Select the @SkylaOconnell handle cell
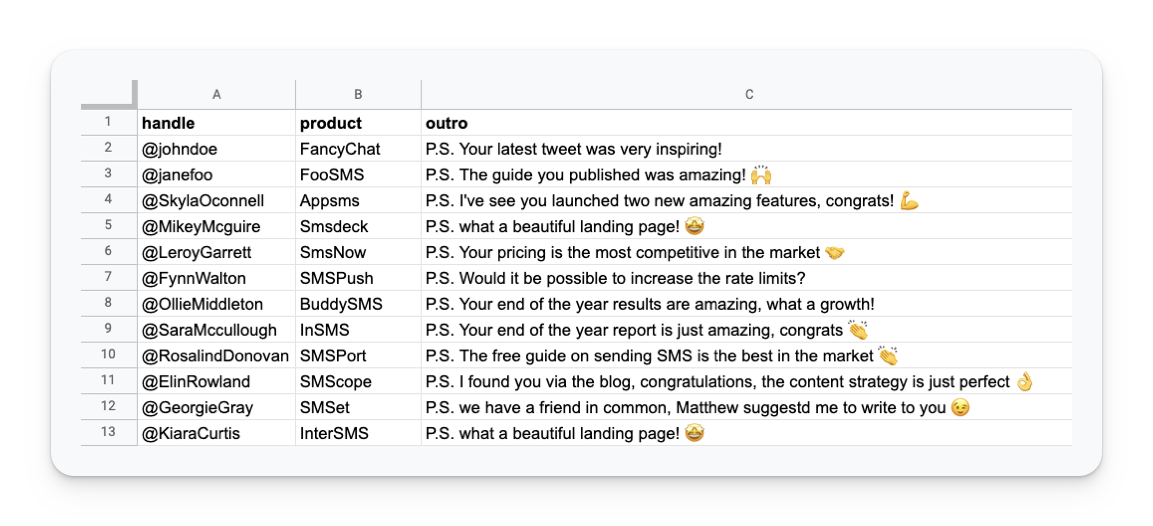The image size is (1153, 526). coord(216,200)
